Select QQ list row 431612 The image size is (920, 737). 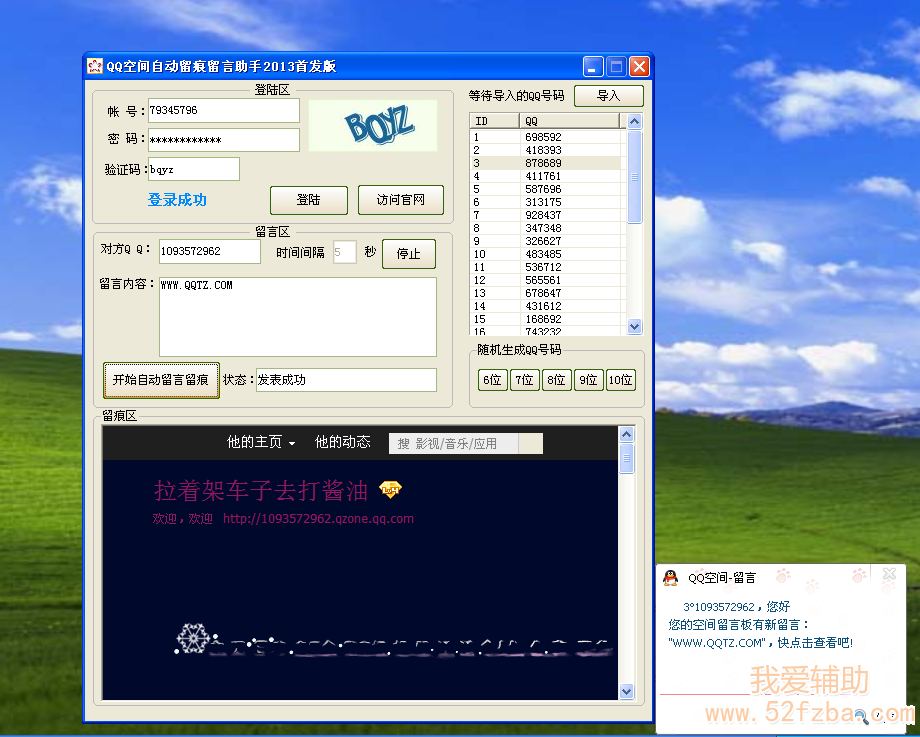[x=546, y=306]
